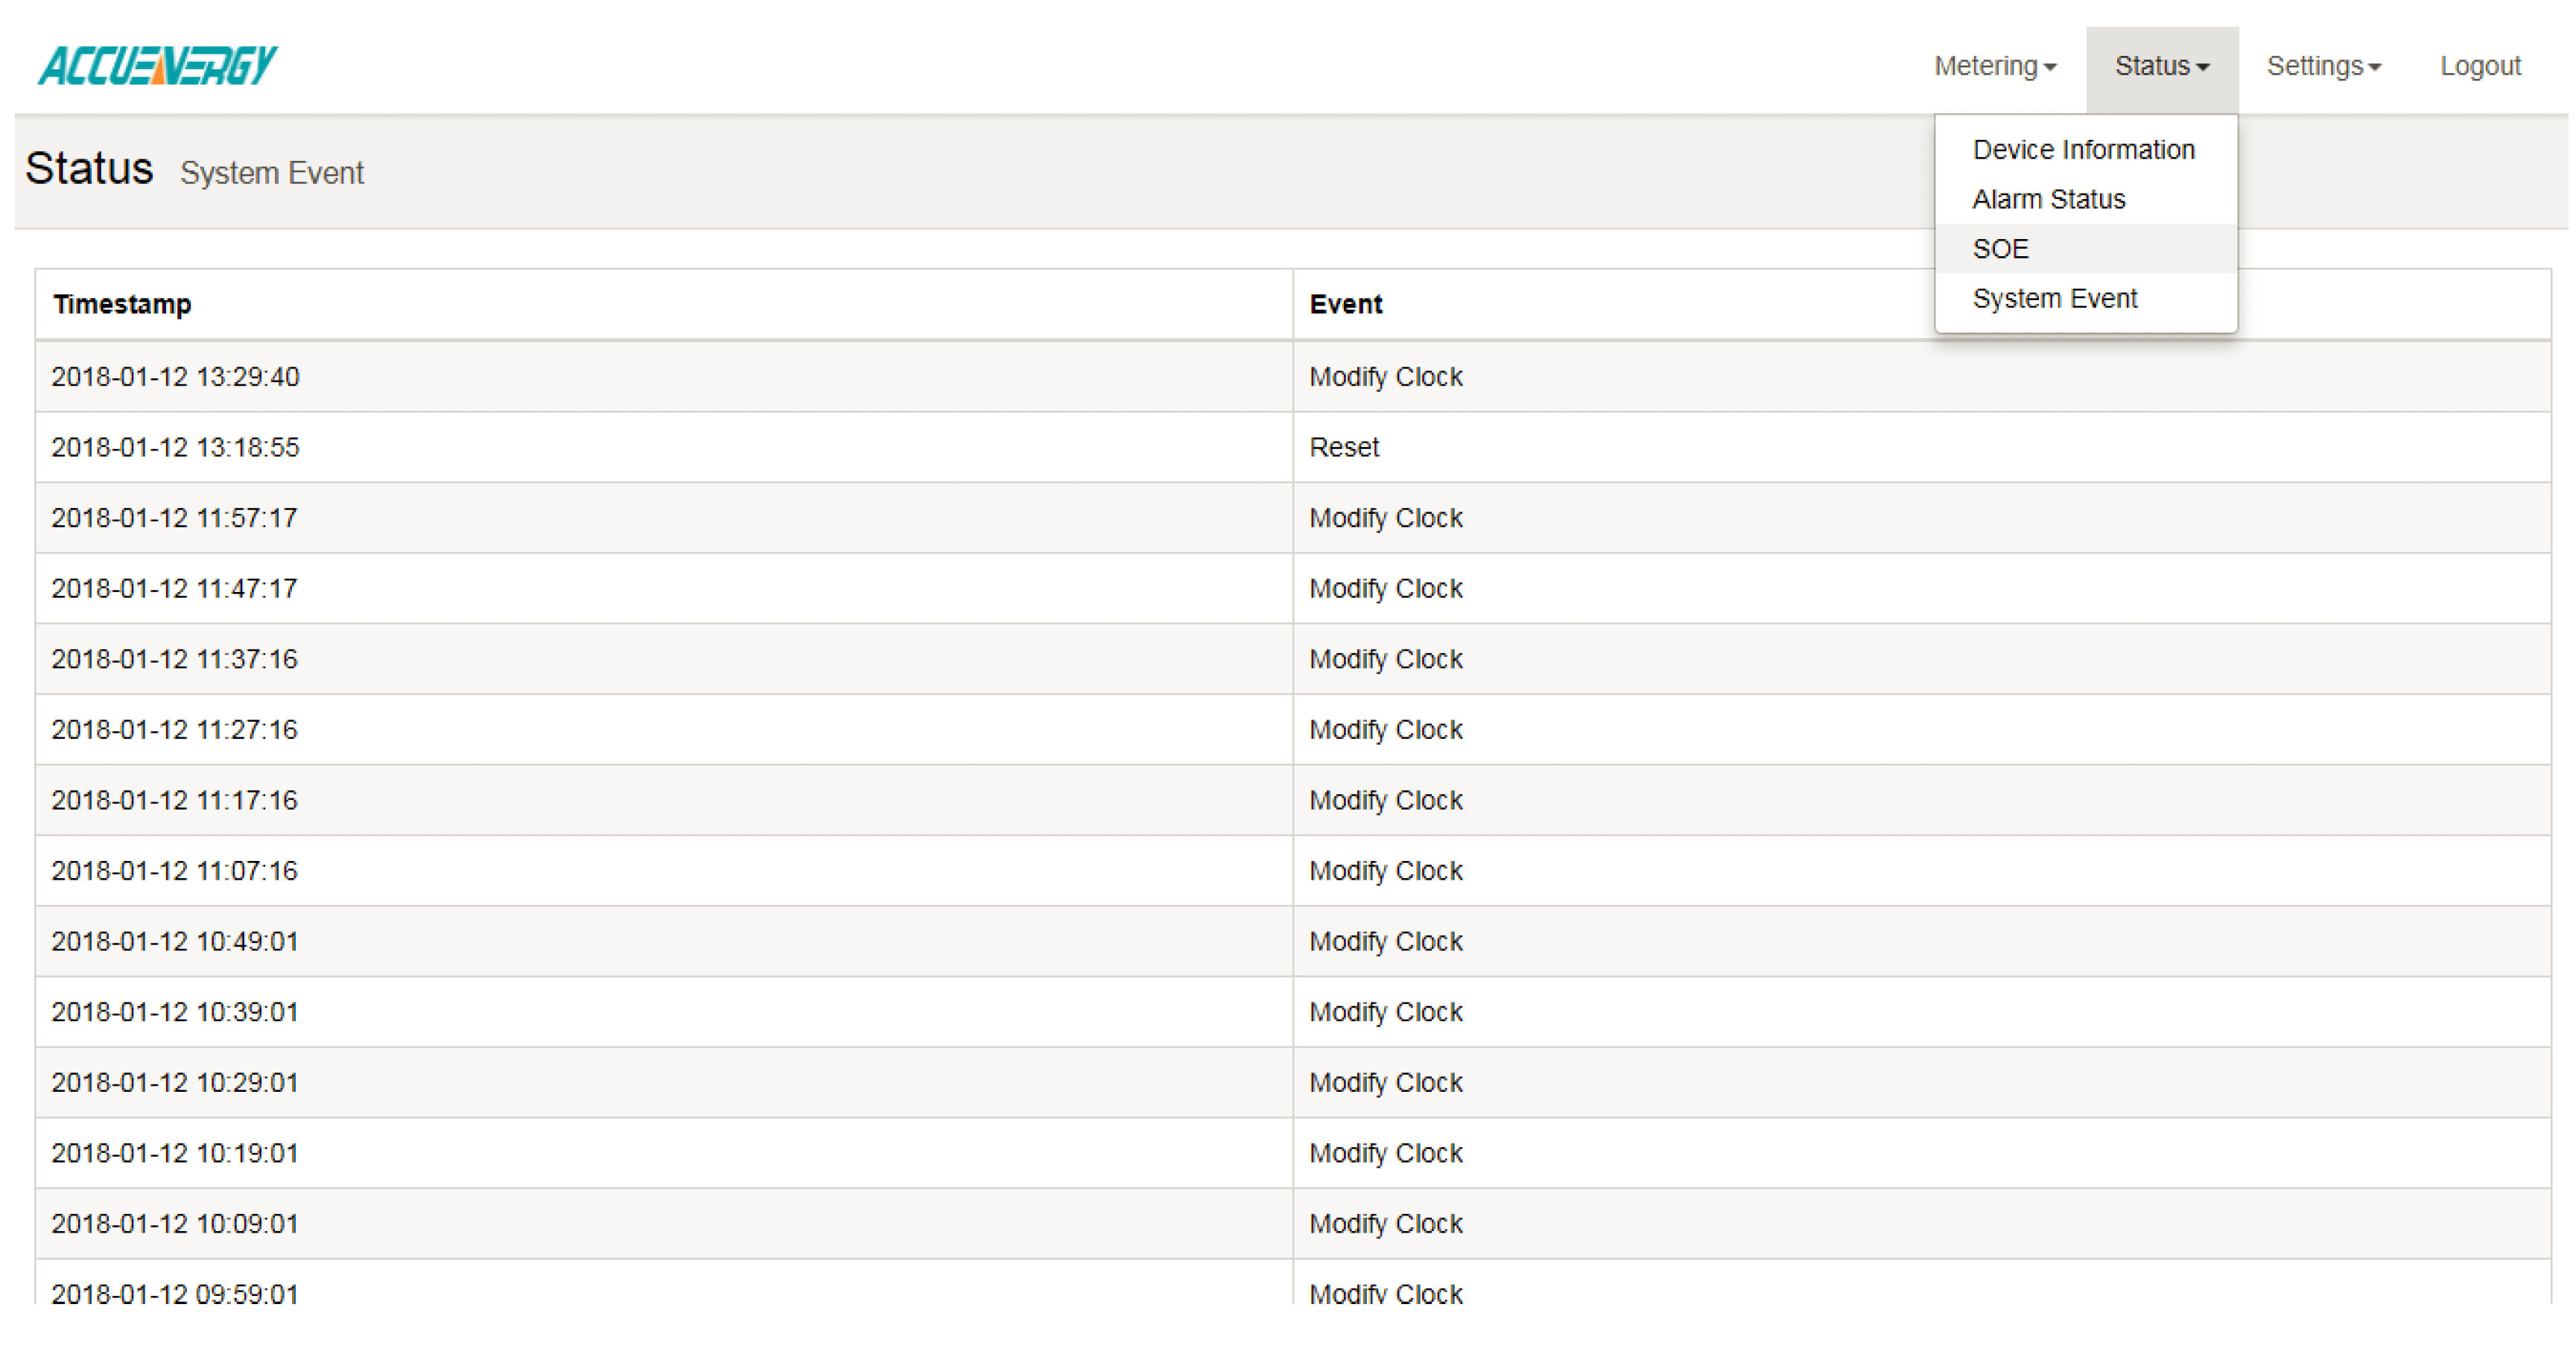Click the Accuenergy logo
This screenshot has width=2576, height=1351.
[x=158, y=66]
